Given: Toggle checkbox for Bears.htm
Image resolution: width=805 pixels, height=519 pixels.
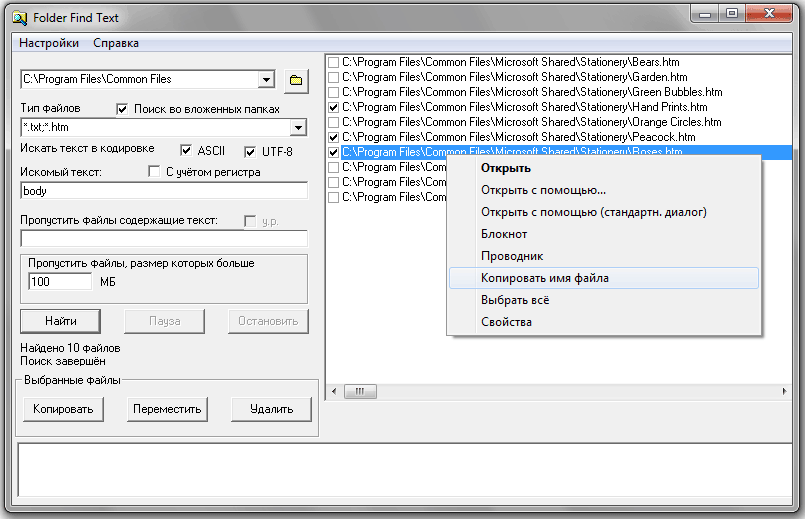Looking at the screenshot, I should point(333,63).
